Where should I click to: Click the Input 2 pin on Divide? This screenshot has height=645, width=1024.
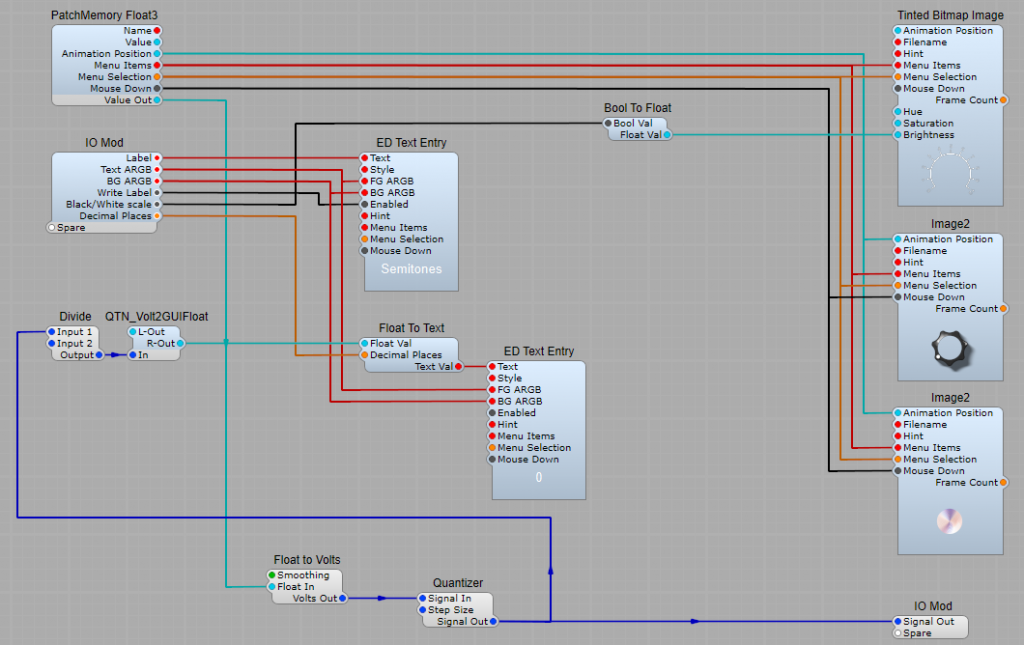[x=51, y=343]
